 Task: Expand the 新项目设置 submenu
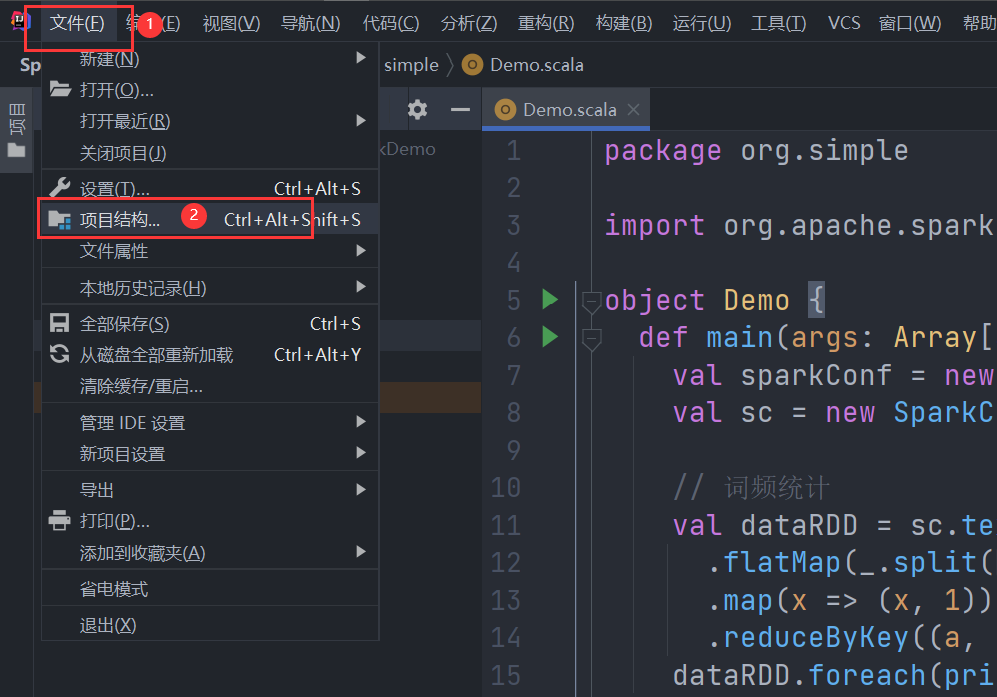(210, 453)
